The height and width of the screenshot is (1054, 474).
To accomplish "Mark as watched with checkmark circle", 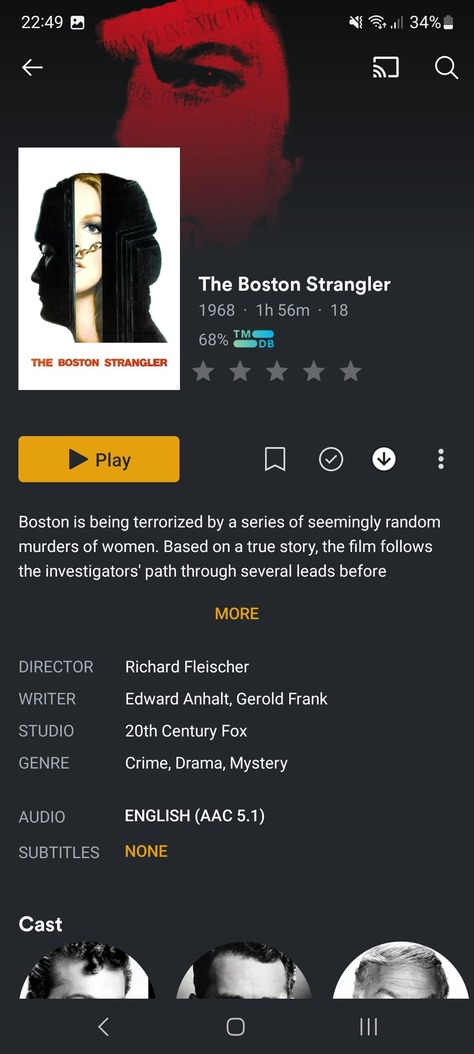I will [331, 459].
